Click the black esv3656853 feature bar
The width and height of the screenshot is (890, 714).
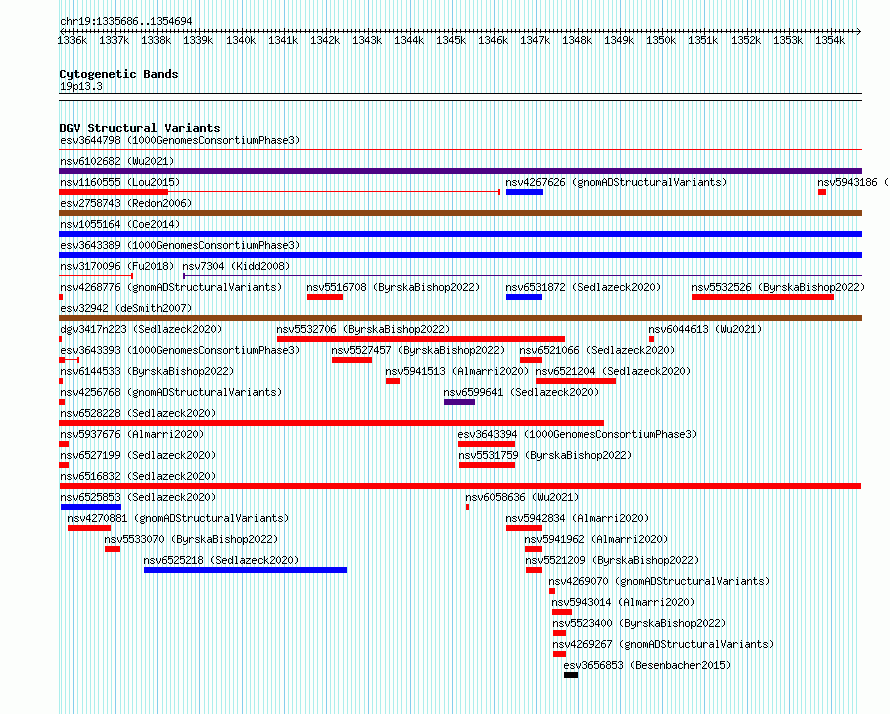click(x=571, y=675)
